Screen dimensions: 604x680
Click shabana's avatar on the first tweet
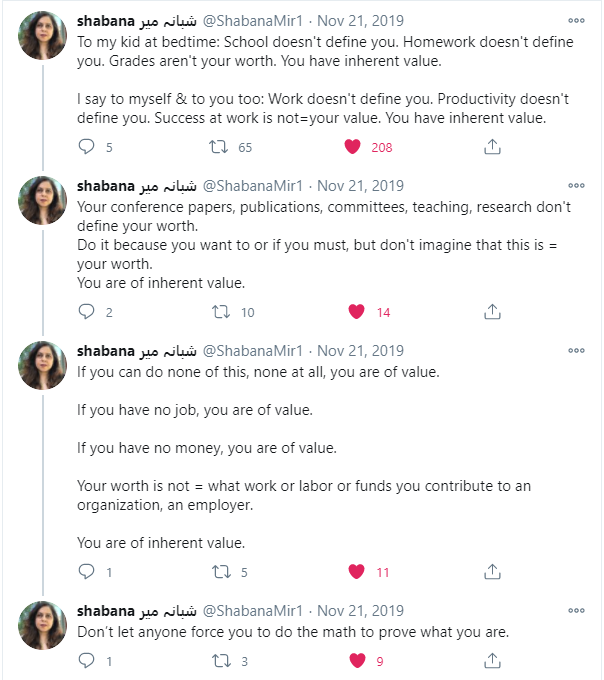click(x=43, y=36)
